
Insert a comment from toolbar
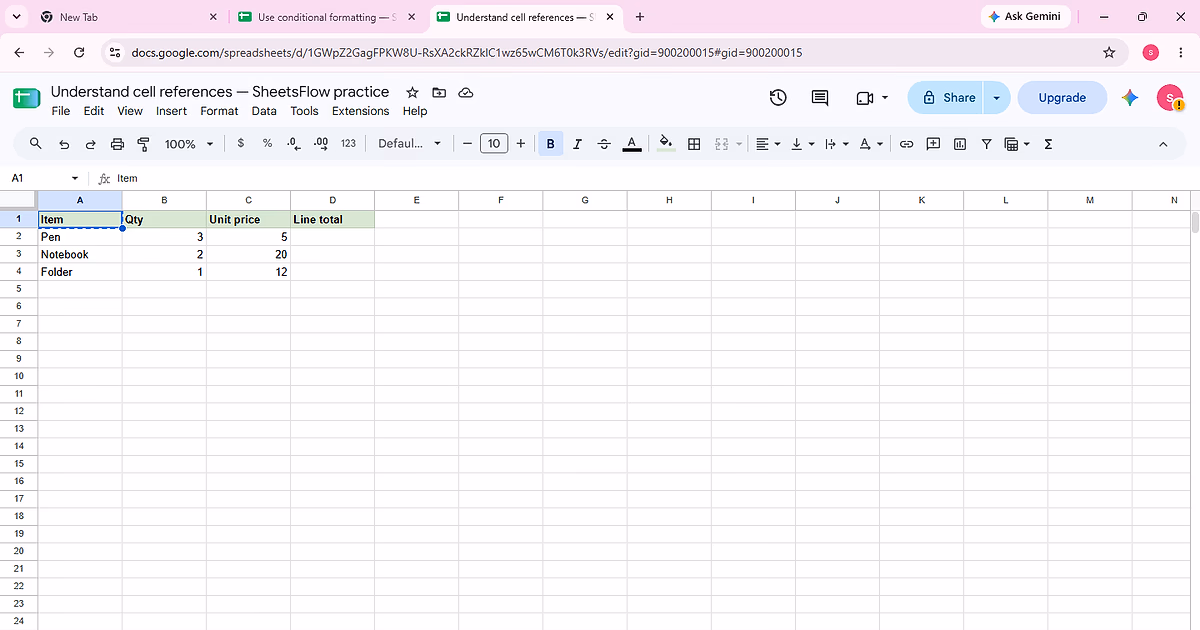933,144
